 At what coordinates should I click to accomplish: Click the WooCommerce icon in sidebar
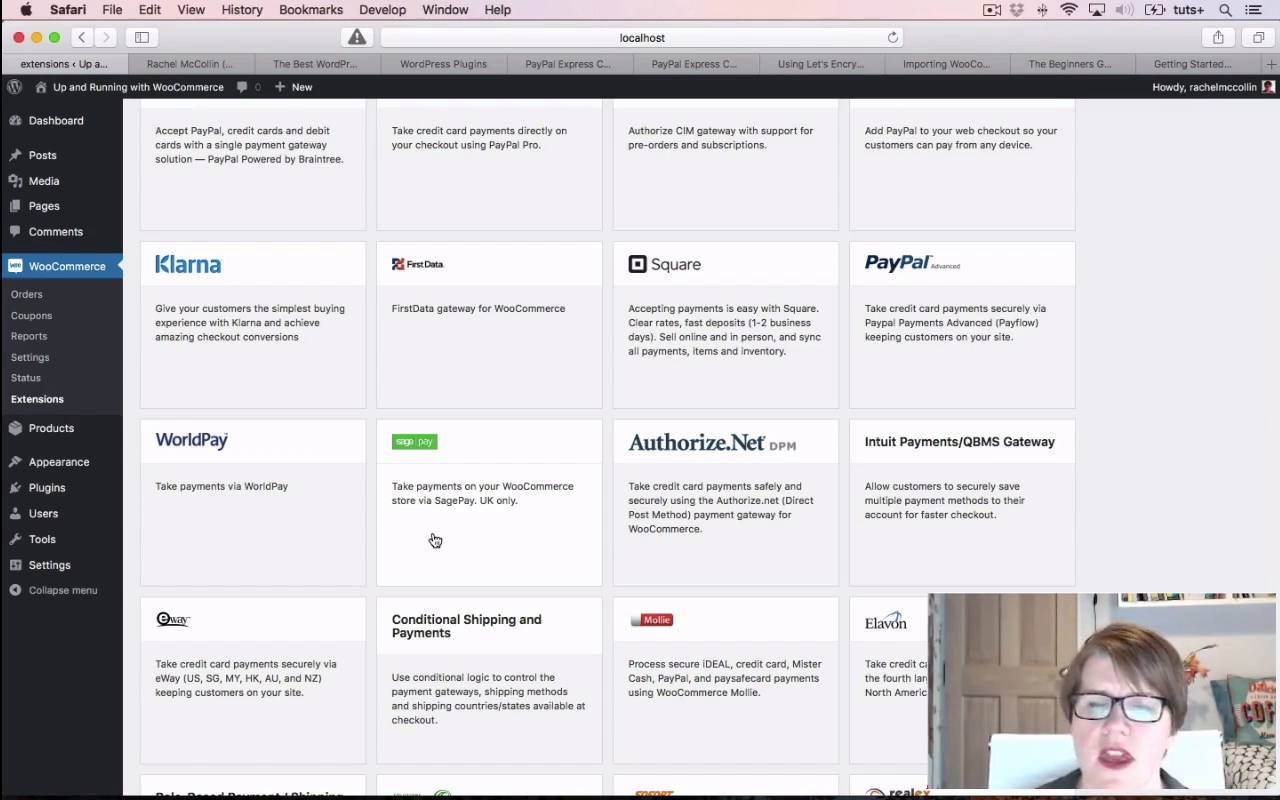pyautogui.click(x=15, y=266)
